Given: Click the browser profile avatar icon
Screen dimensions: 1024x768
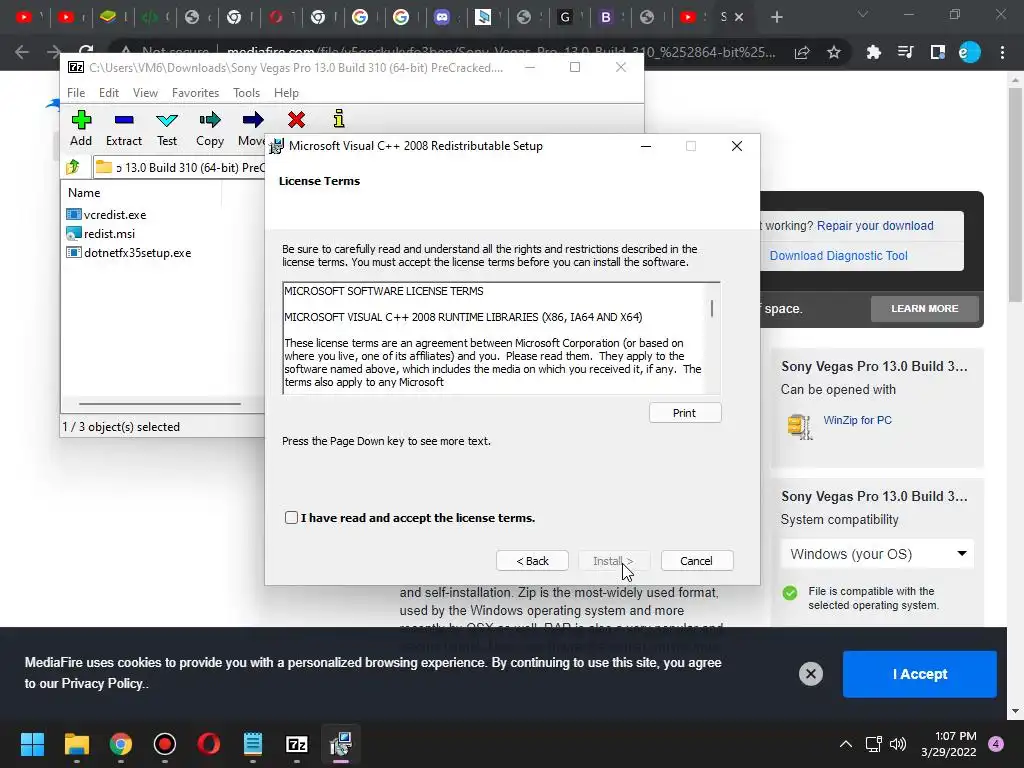Looking at the screenshot, I should pyautogui.click(x=970, y=52).
